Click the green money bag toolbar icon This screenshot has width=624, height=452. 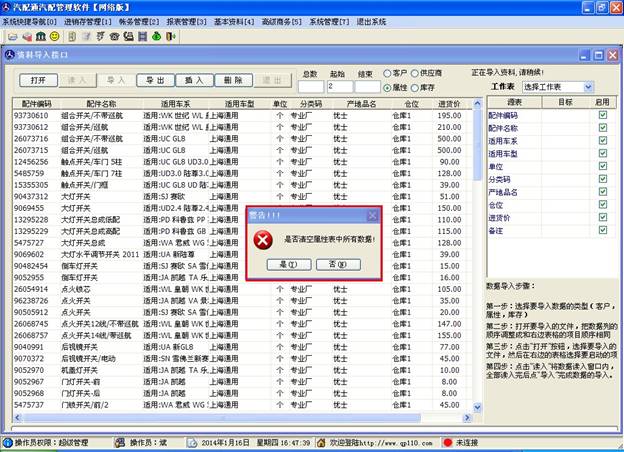pyautogui.click(x=155, y=37)
